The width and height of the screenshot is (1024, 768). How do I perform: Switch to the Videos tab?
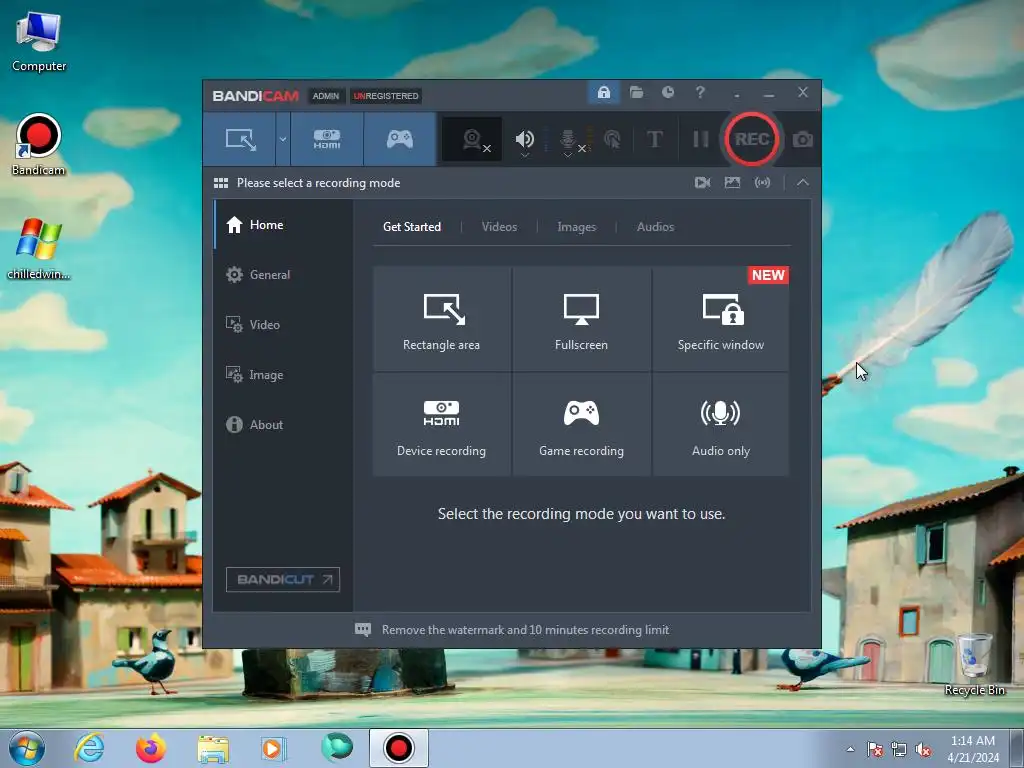[x=499, y=227]
